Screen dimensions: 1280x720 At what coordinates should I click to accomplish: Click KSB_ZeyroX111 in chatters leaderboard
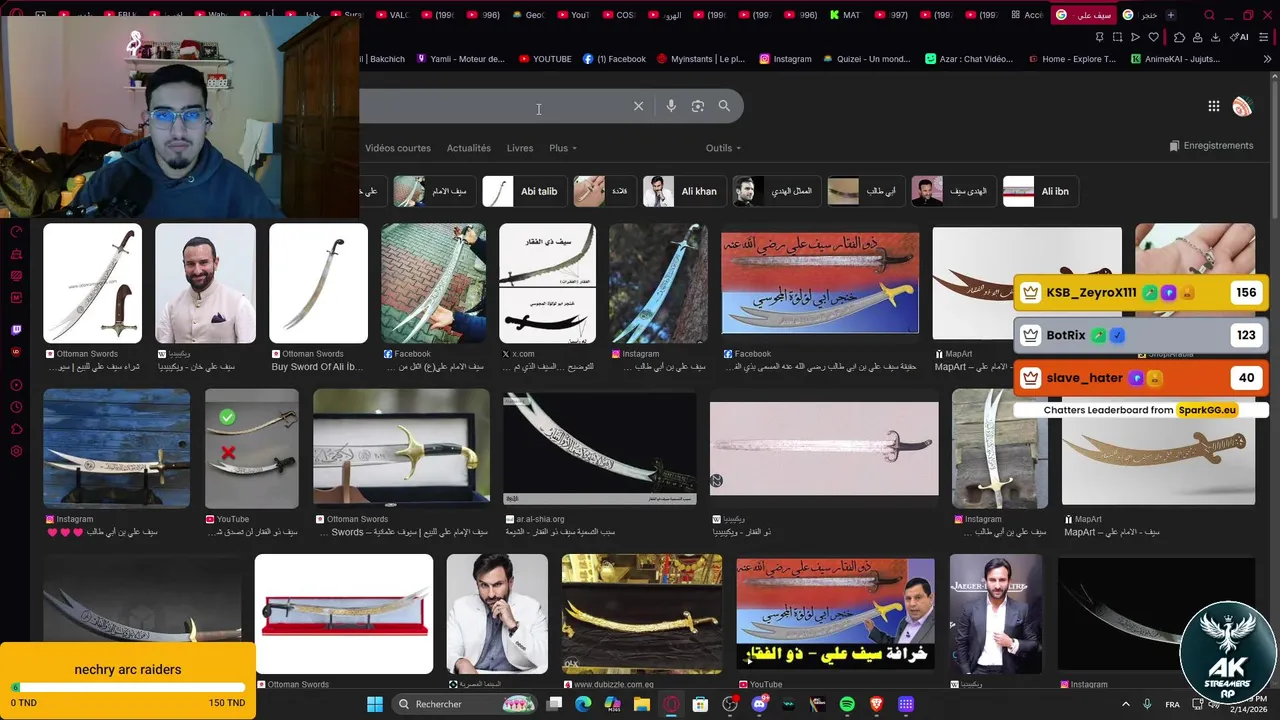pos(1141,293)
